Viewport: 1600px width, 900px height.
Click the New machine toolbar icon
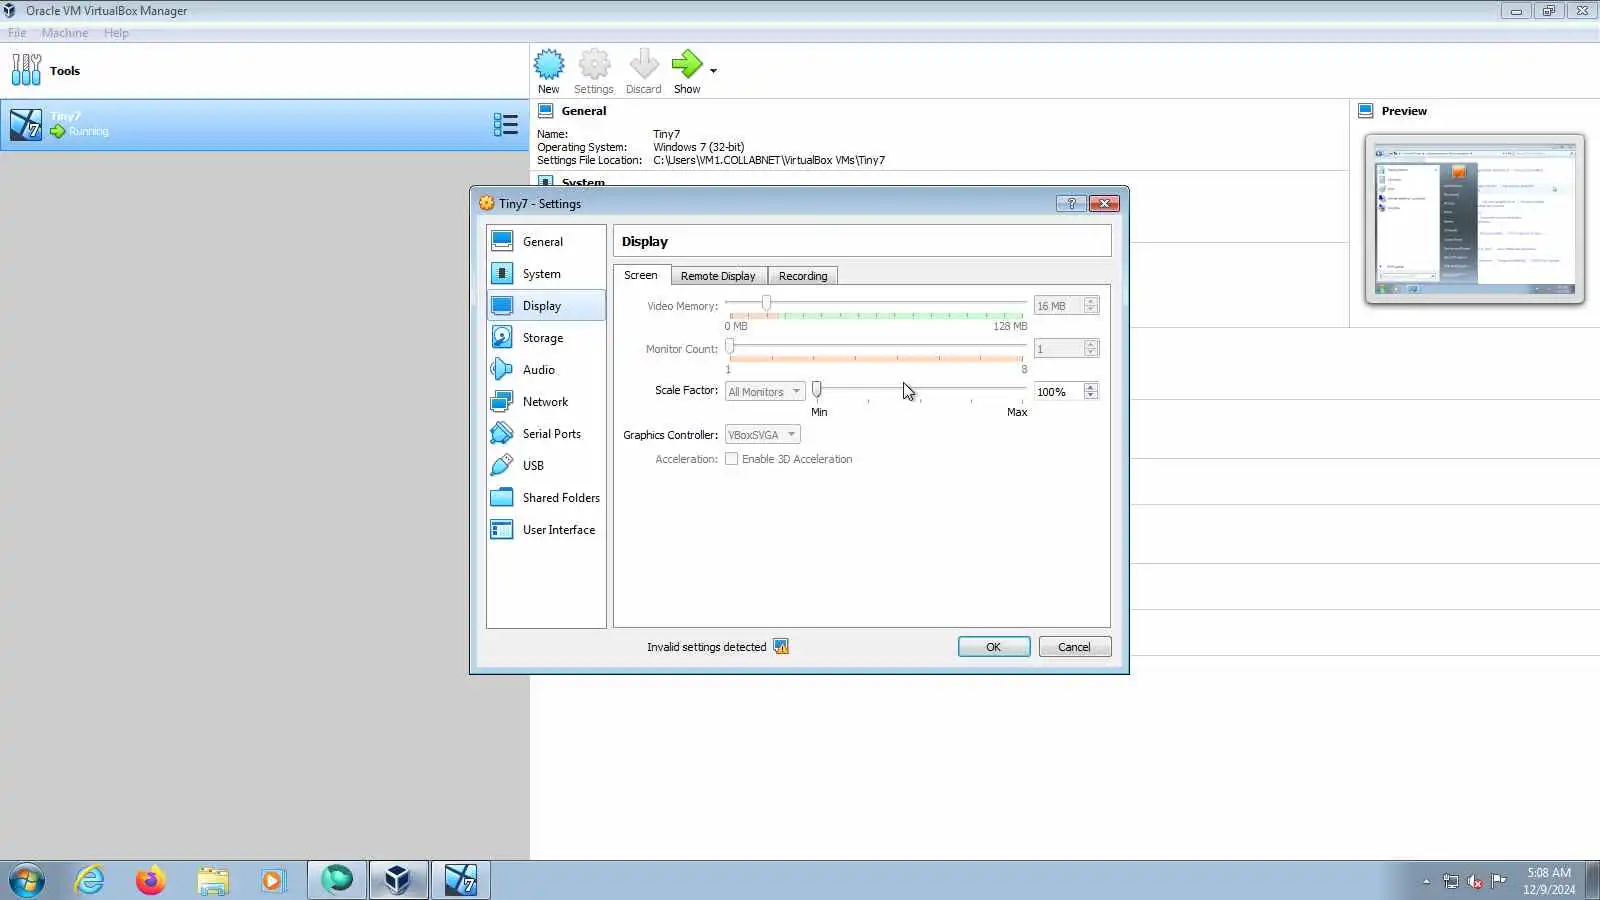549,65
